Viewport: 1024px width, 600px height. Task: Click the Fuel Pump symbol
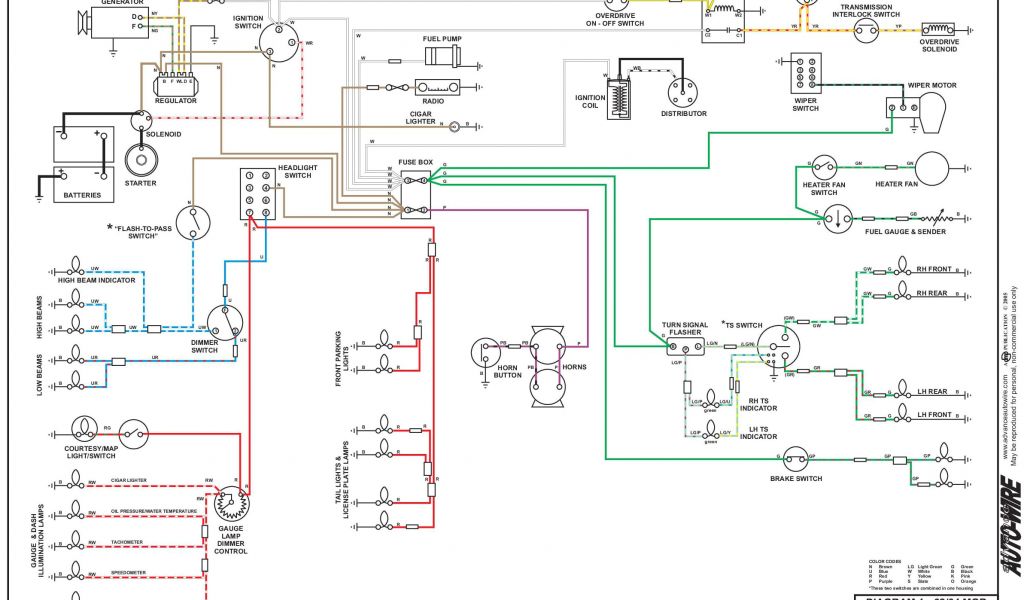click(441, 55)
